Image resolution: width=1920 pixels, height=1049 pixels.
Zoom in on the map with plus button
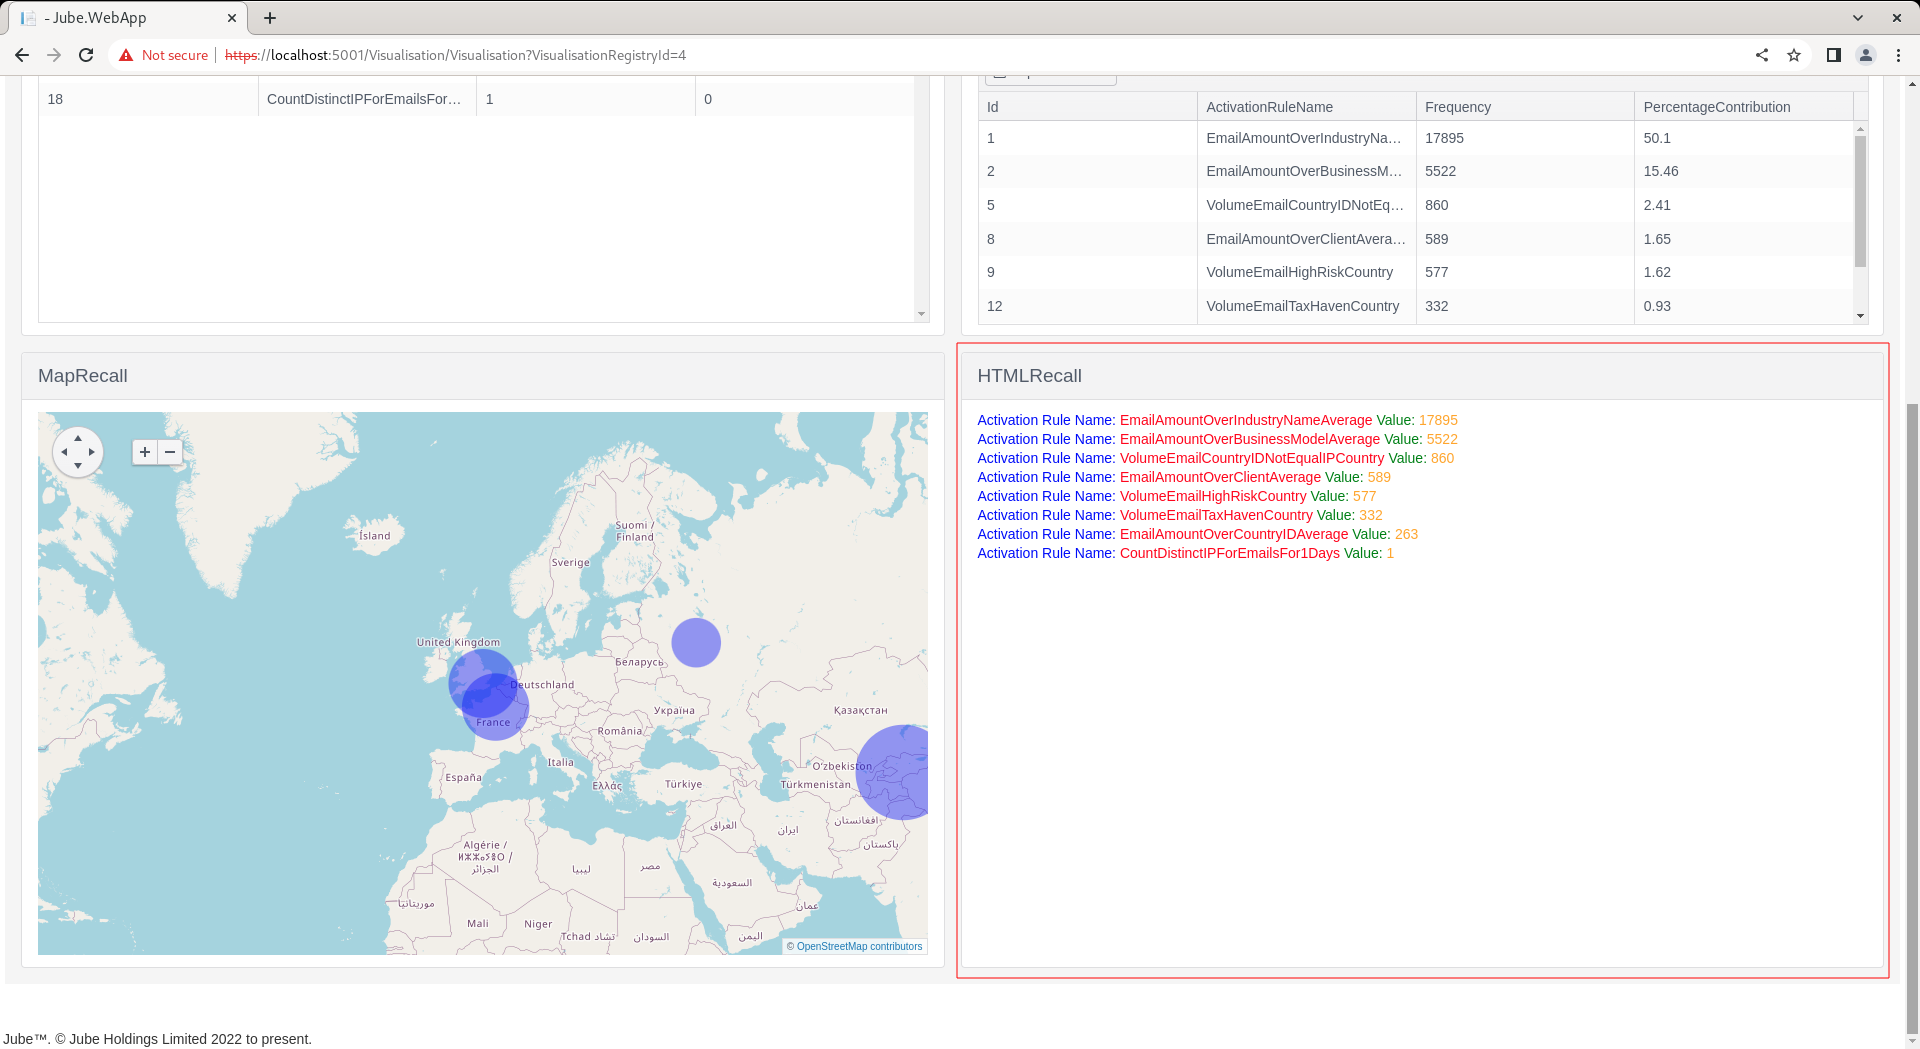pyautogui.click(x=145, y=452)
